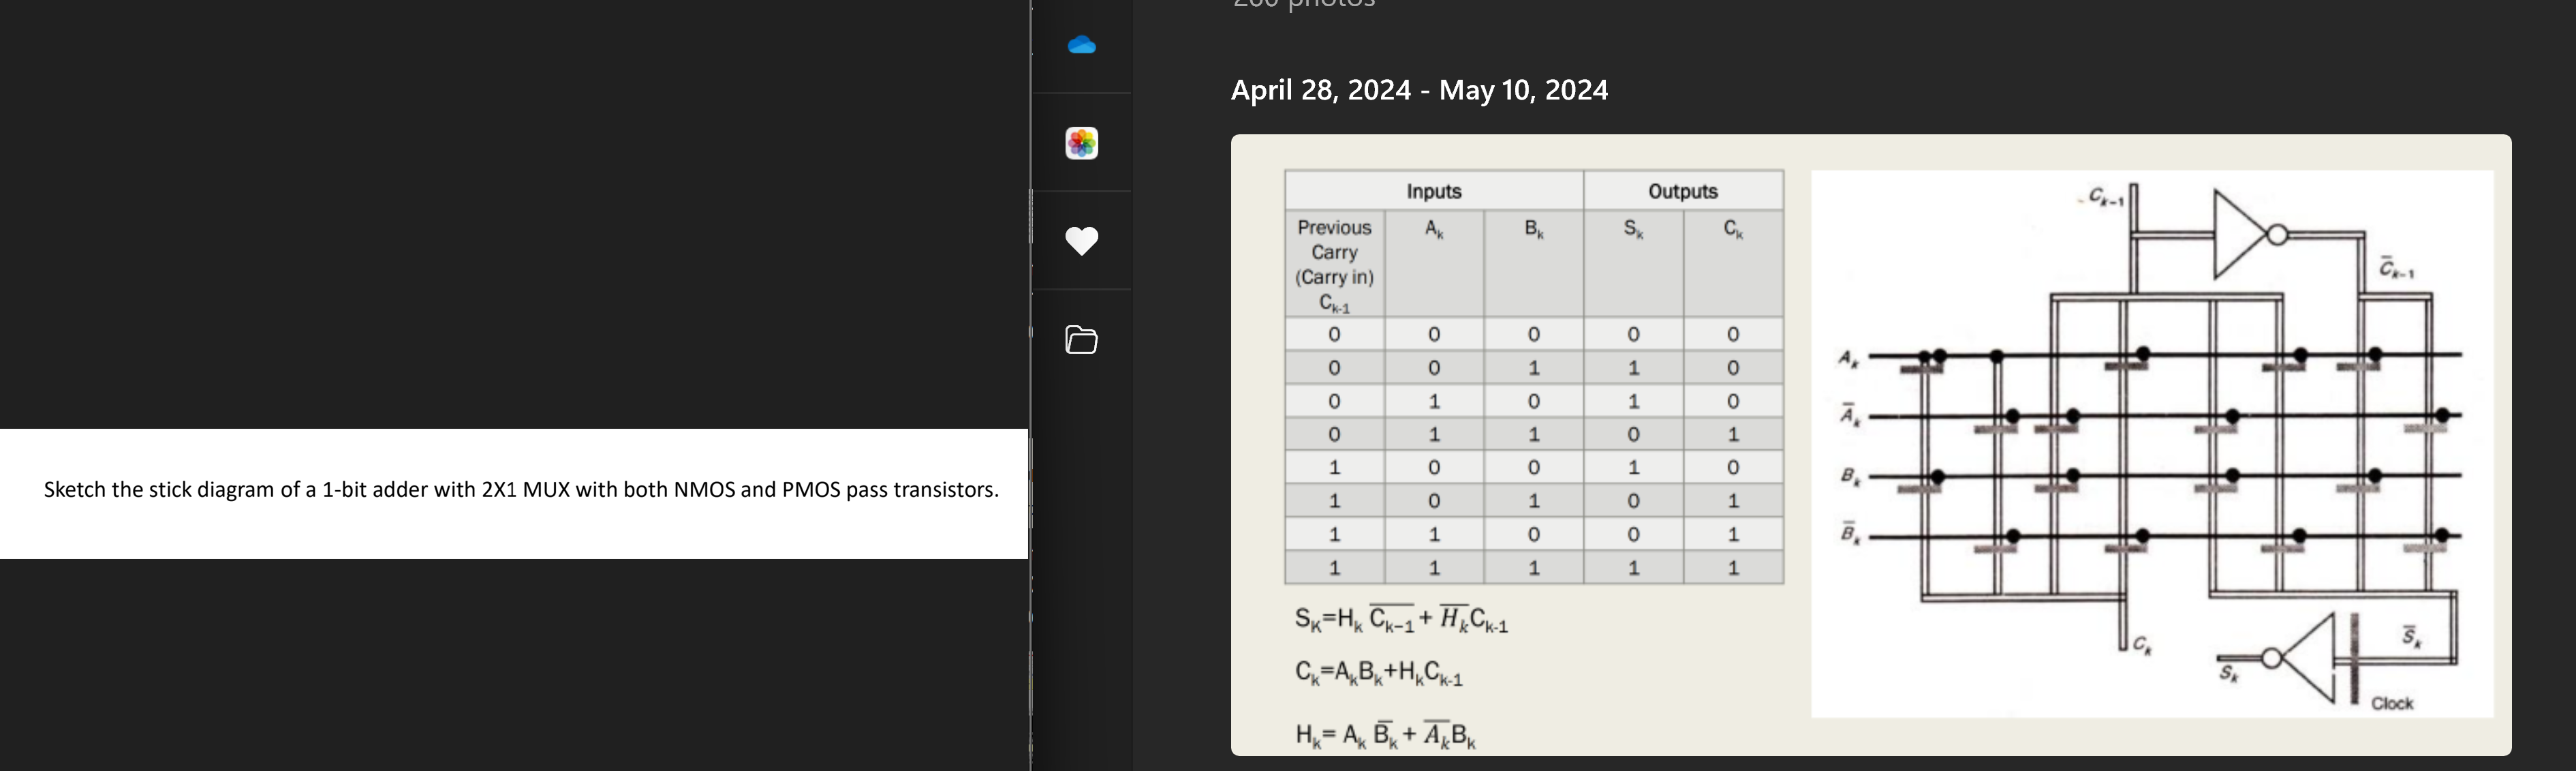Click the Sk equation below the table
The image size is (2576, 771).
coord(1400,619)
